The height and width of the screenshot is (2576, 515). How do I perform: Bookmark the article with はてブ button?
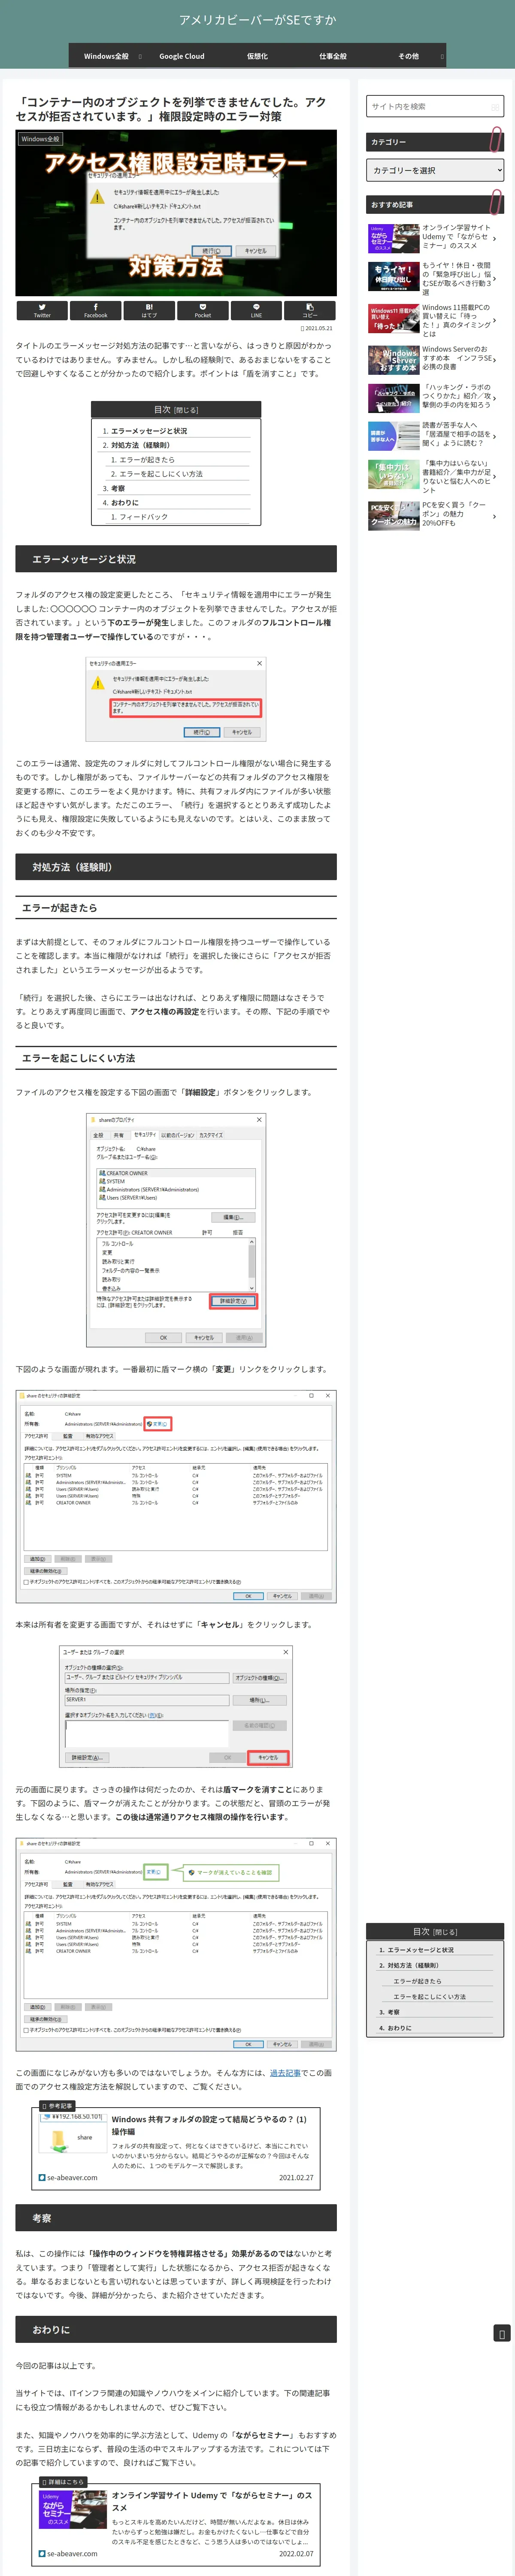(x=149, y=310)
